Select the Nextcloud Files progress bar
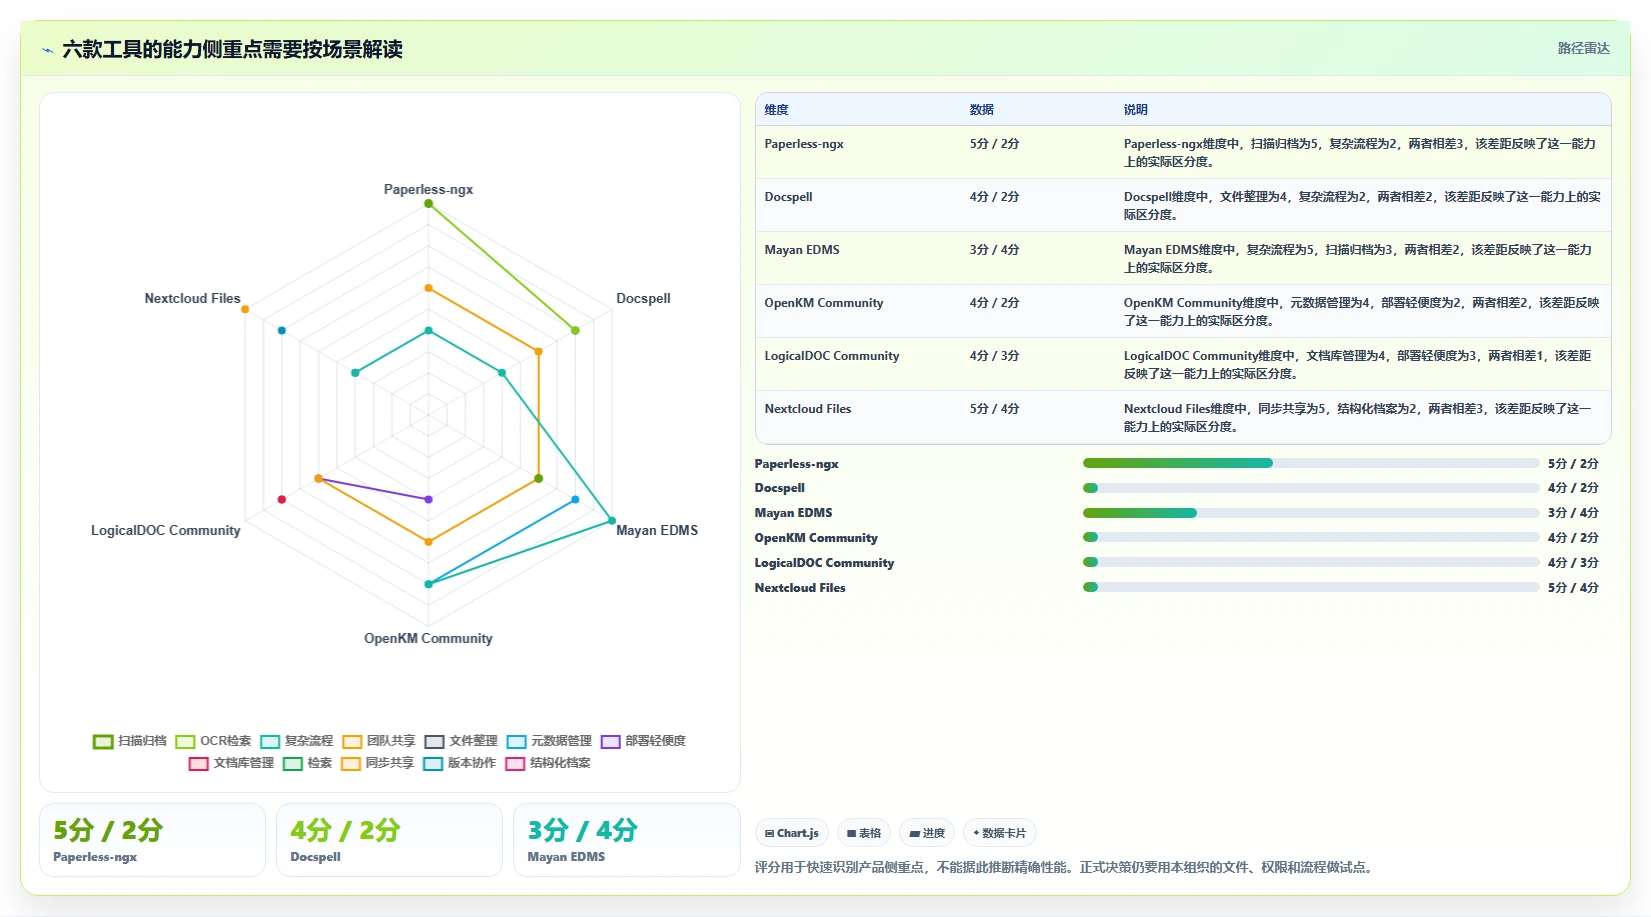Viewport: 1651px width, 917px height. click(x=1311, y=588)
